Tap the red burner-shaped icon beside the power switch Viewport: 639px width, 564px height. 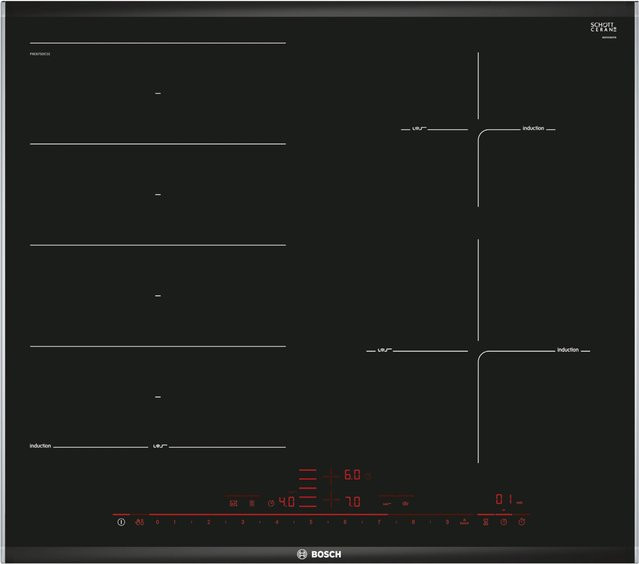(x=139, y=522)
